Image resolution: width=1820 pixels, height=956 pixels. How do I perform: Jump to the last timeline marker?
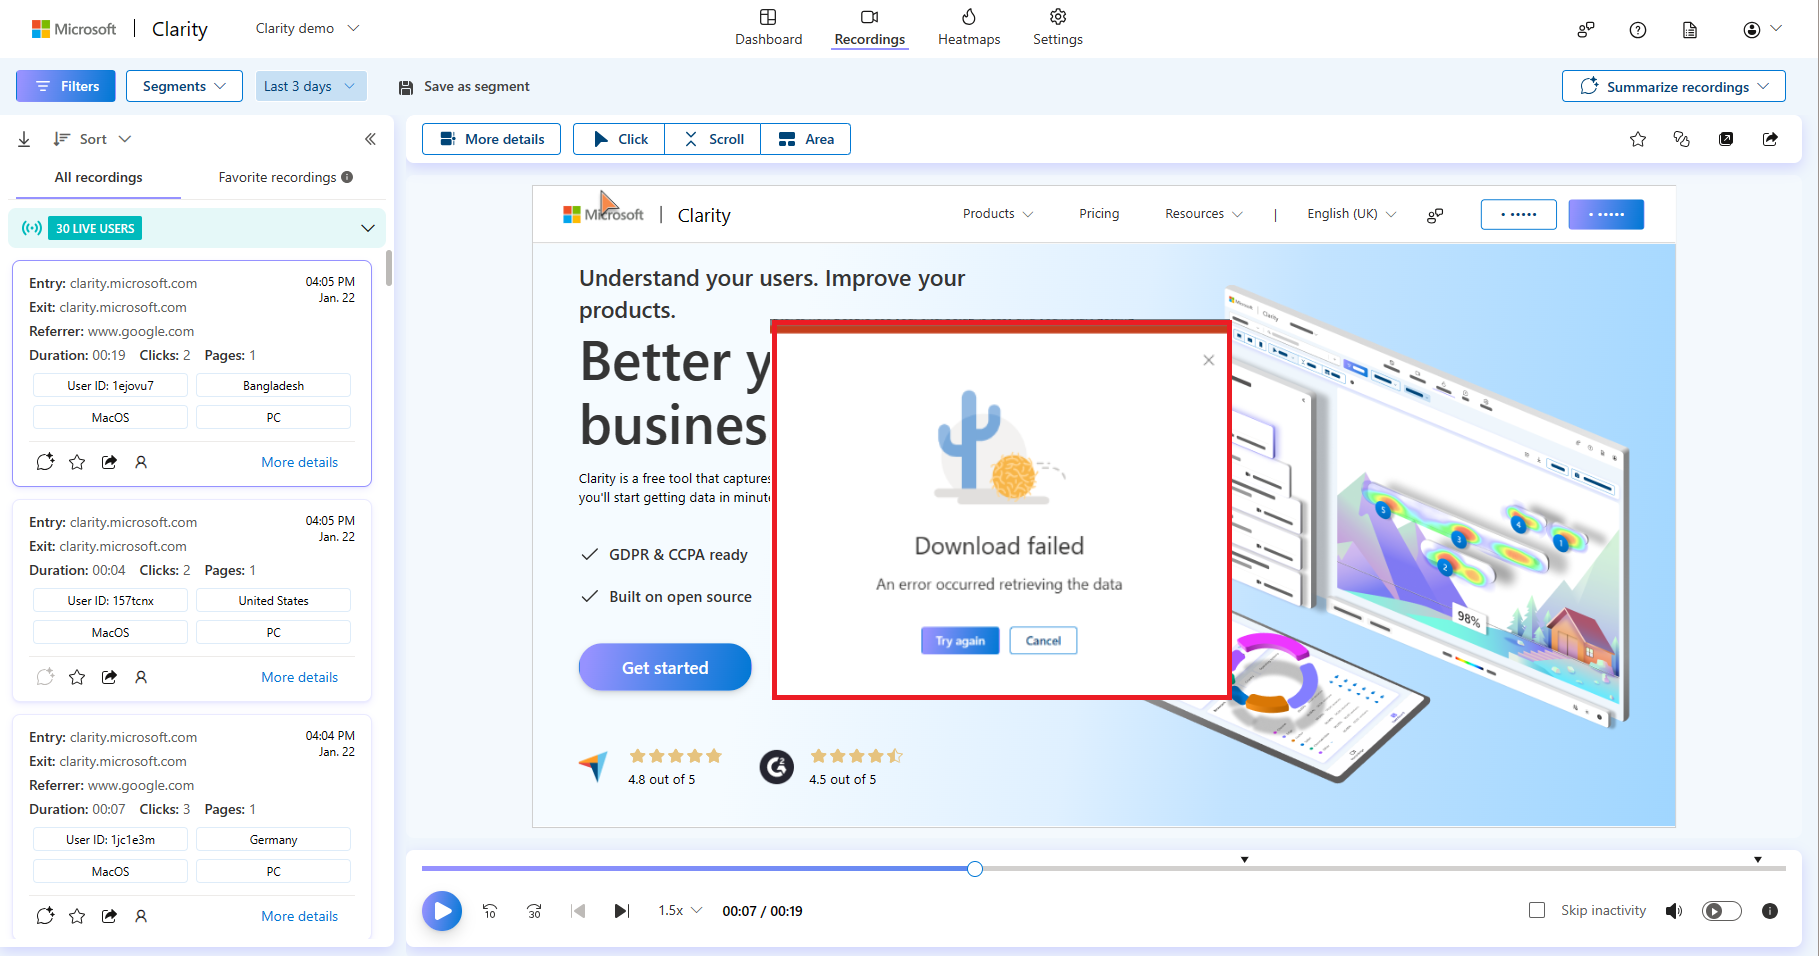tap(1758, 859)
